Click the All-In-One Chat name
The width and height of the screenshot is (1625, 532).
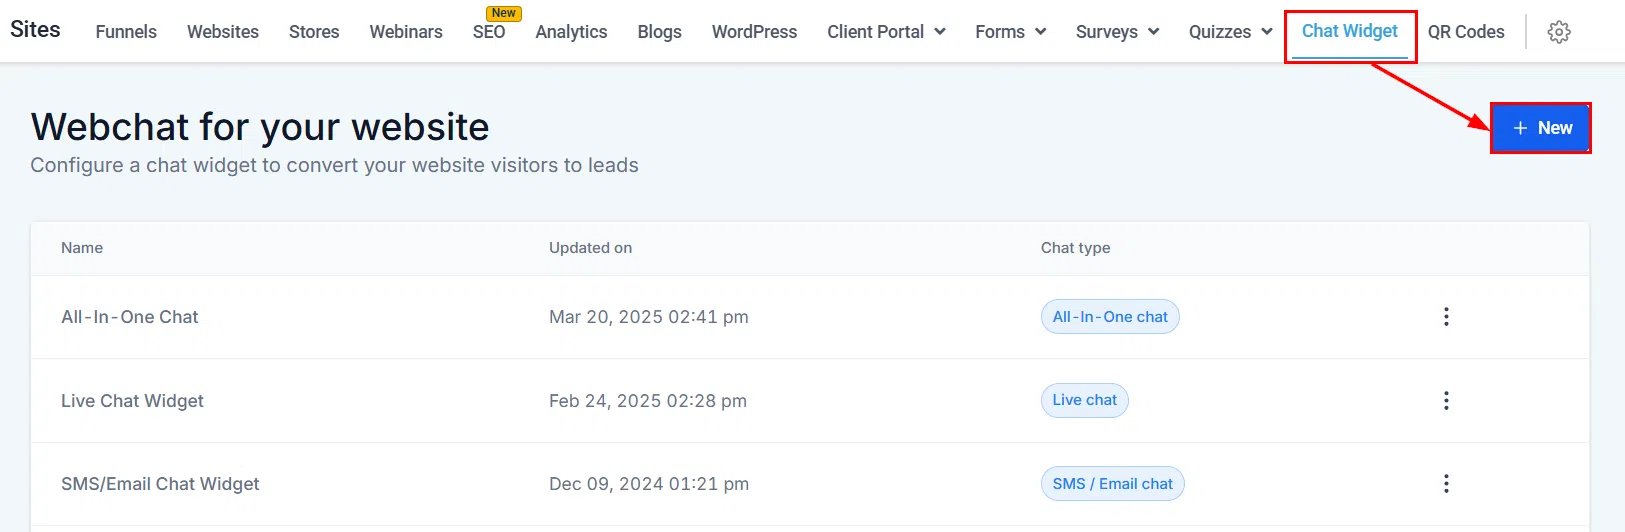[130, 317]
